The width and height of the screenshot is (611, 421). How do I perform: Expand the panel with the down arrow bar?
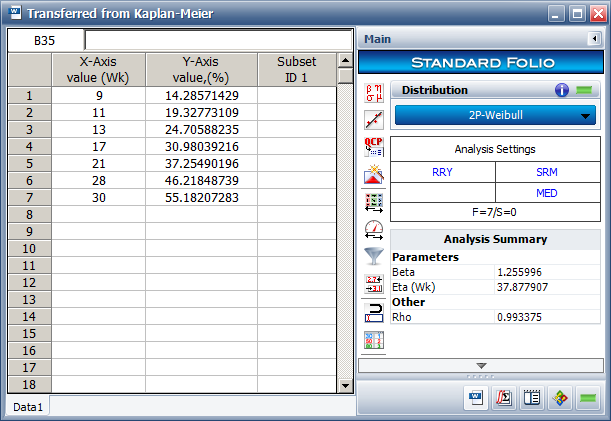point(481,365)
